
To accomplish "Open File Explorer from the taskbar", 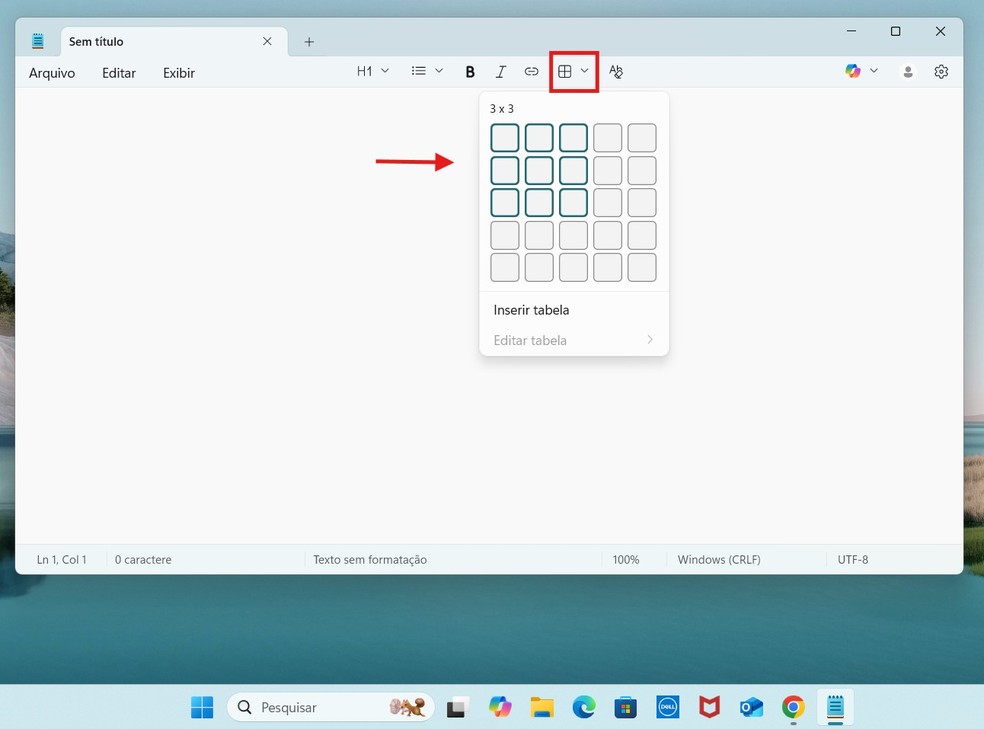I will point(542,707).
